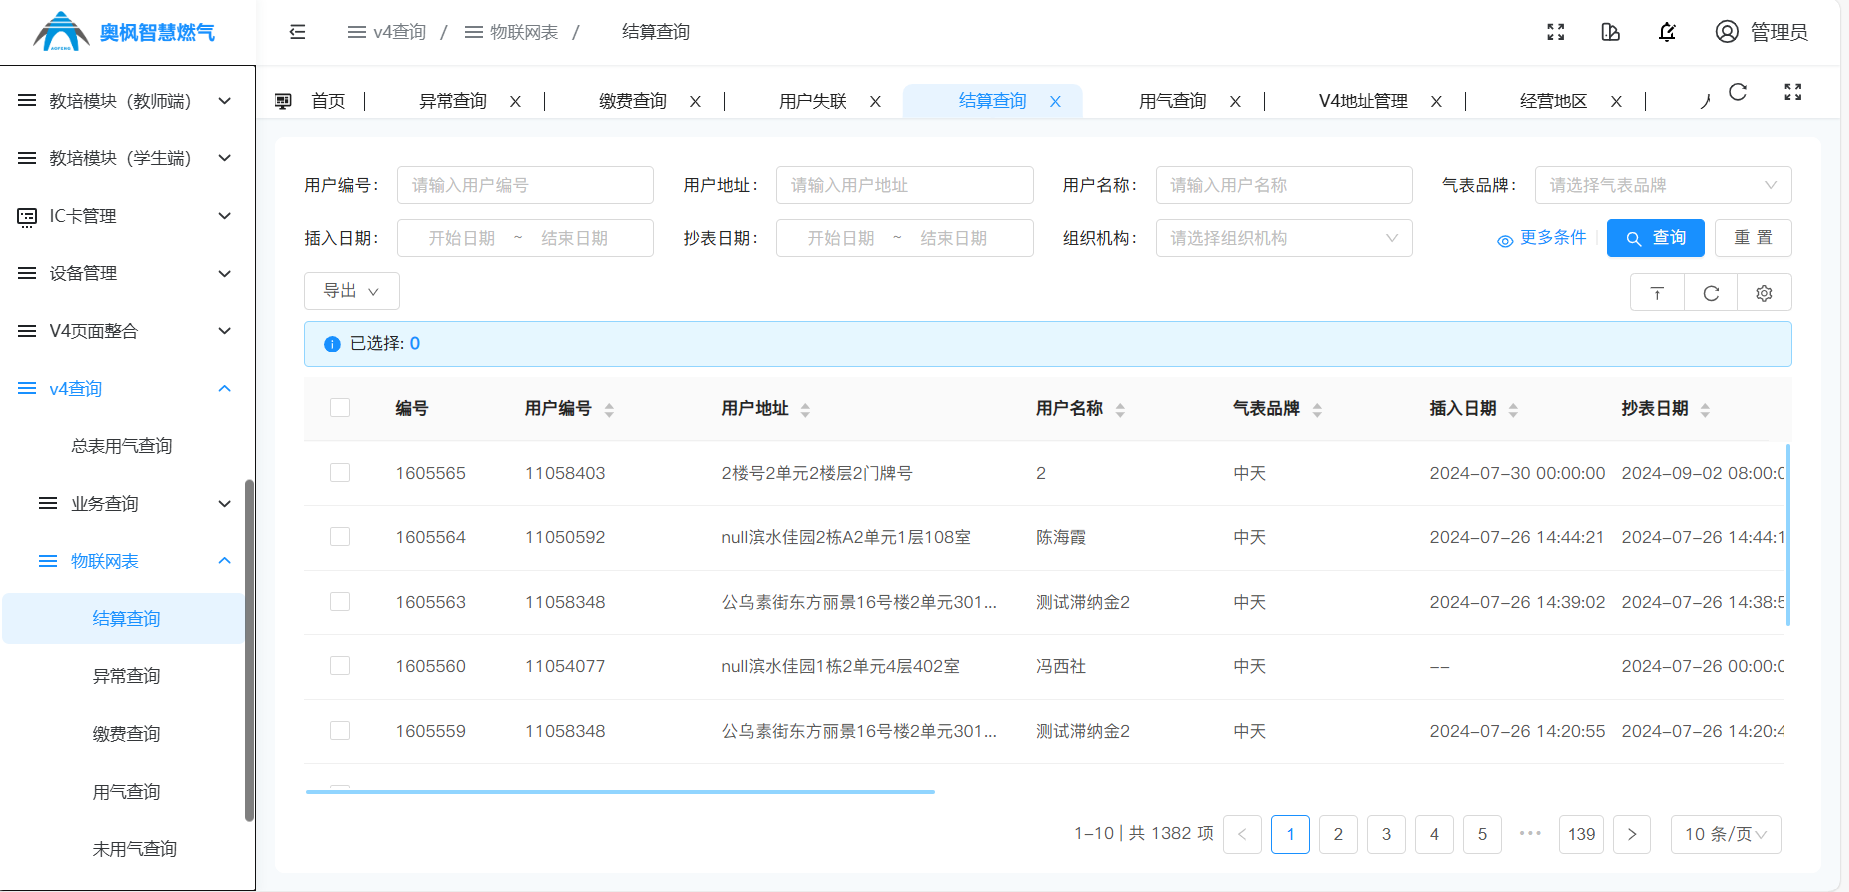Click the 查询 search button
Screen dimensions: 1849x892
coord(1656,238)
